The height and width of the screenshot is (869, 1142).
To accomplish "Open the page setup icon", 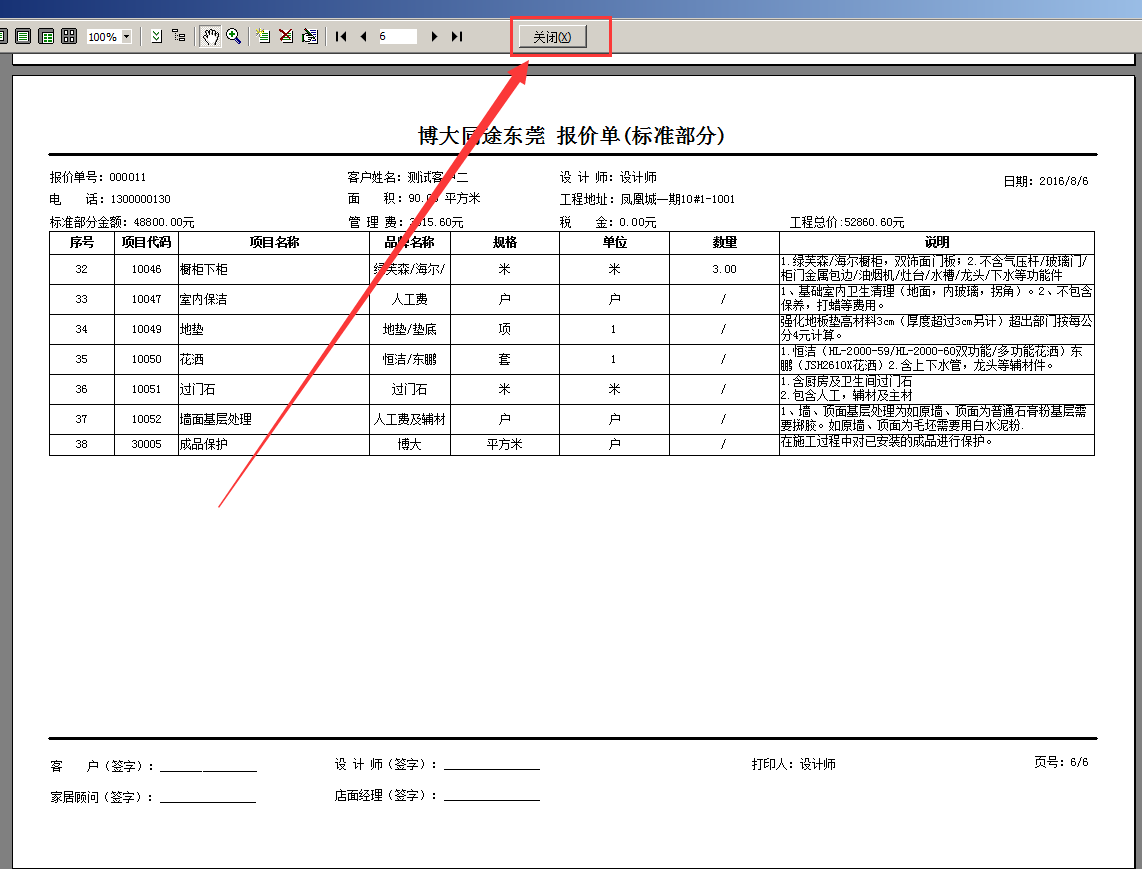I will pyautogui.click(x=310, y=36).
